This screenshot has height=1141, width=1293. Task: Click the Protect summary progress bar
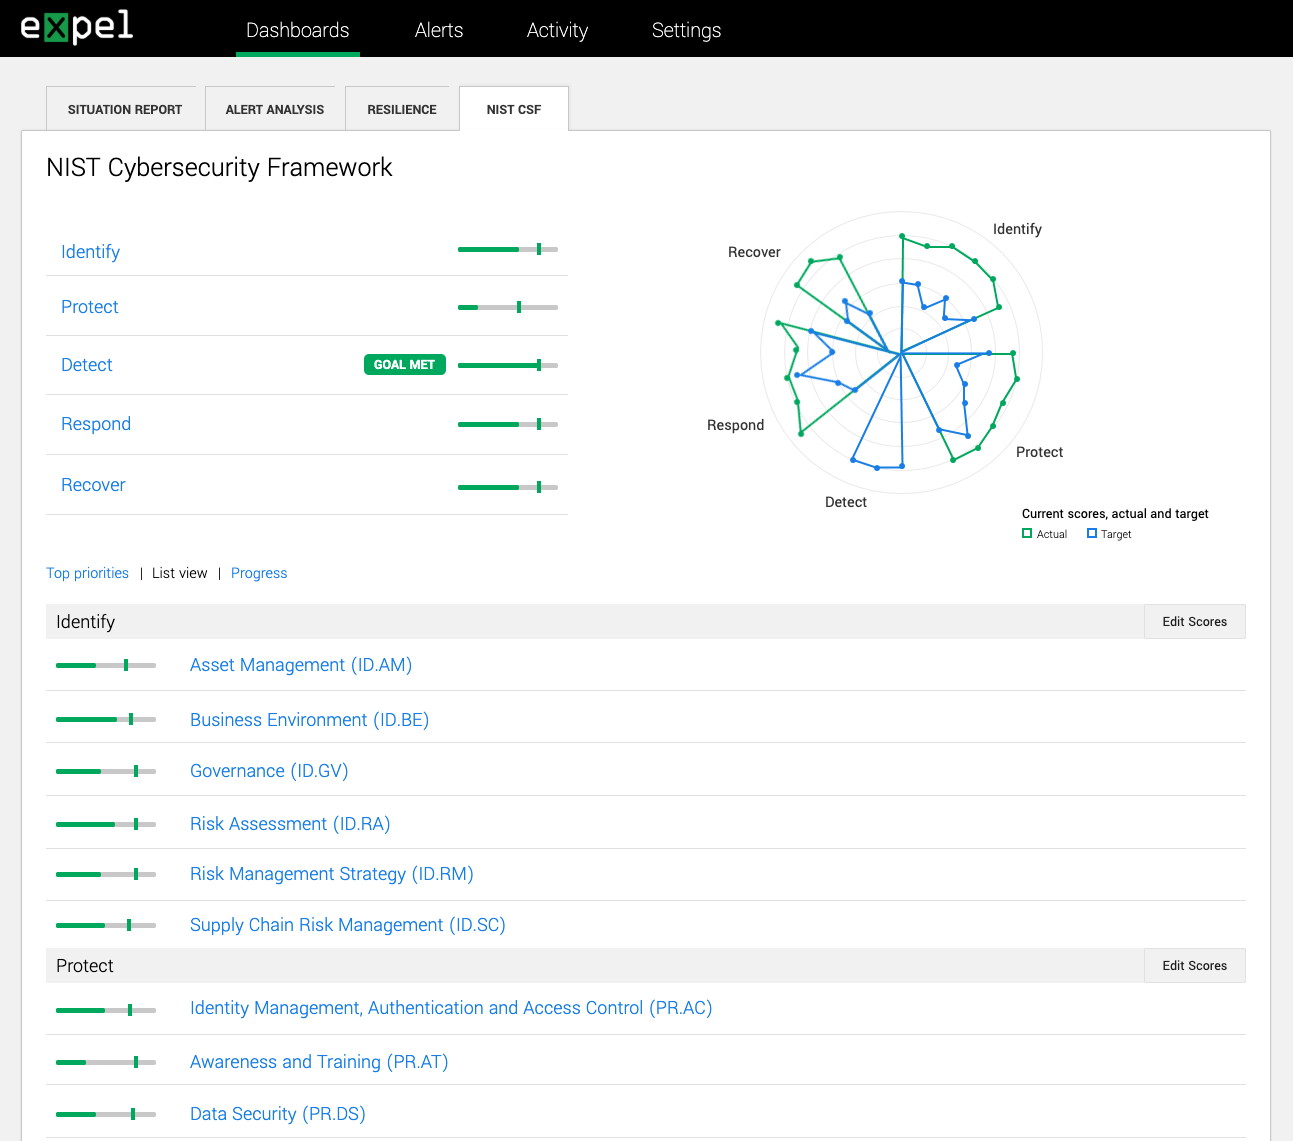(508, 307)
